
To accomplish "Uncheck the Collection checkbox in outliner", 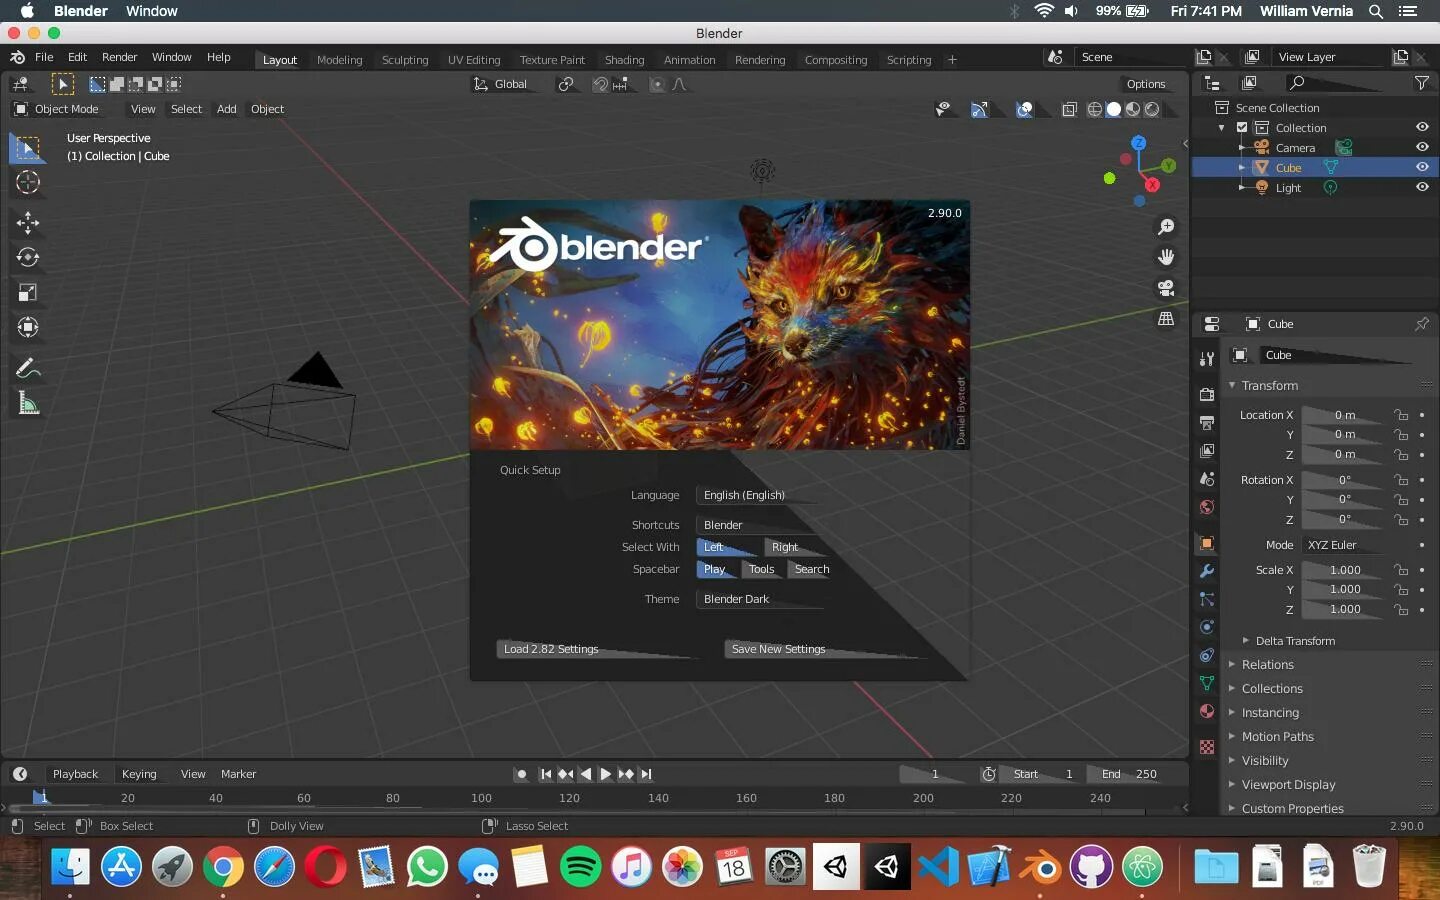I will coord(1242,127).
